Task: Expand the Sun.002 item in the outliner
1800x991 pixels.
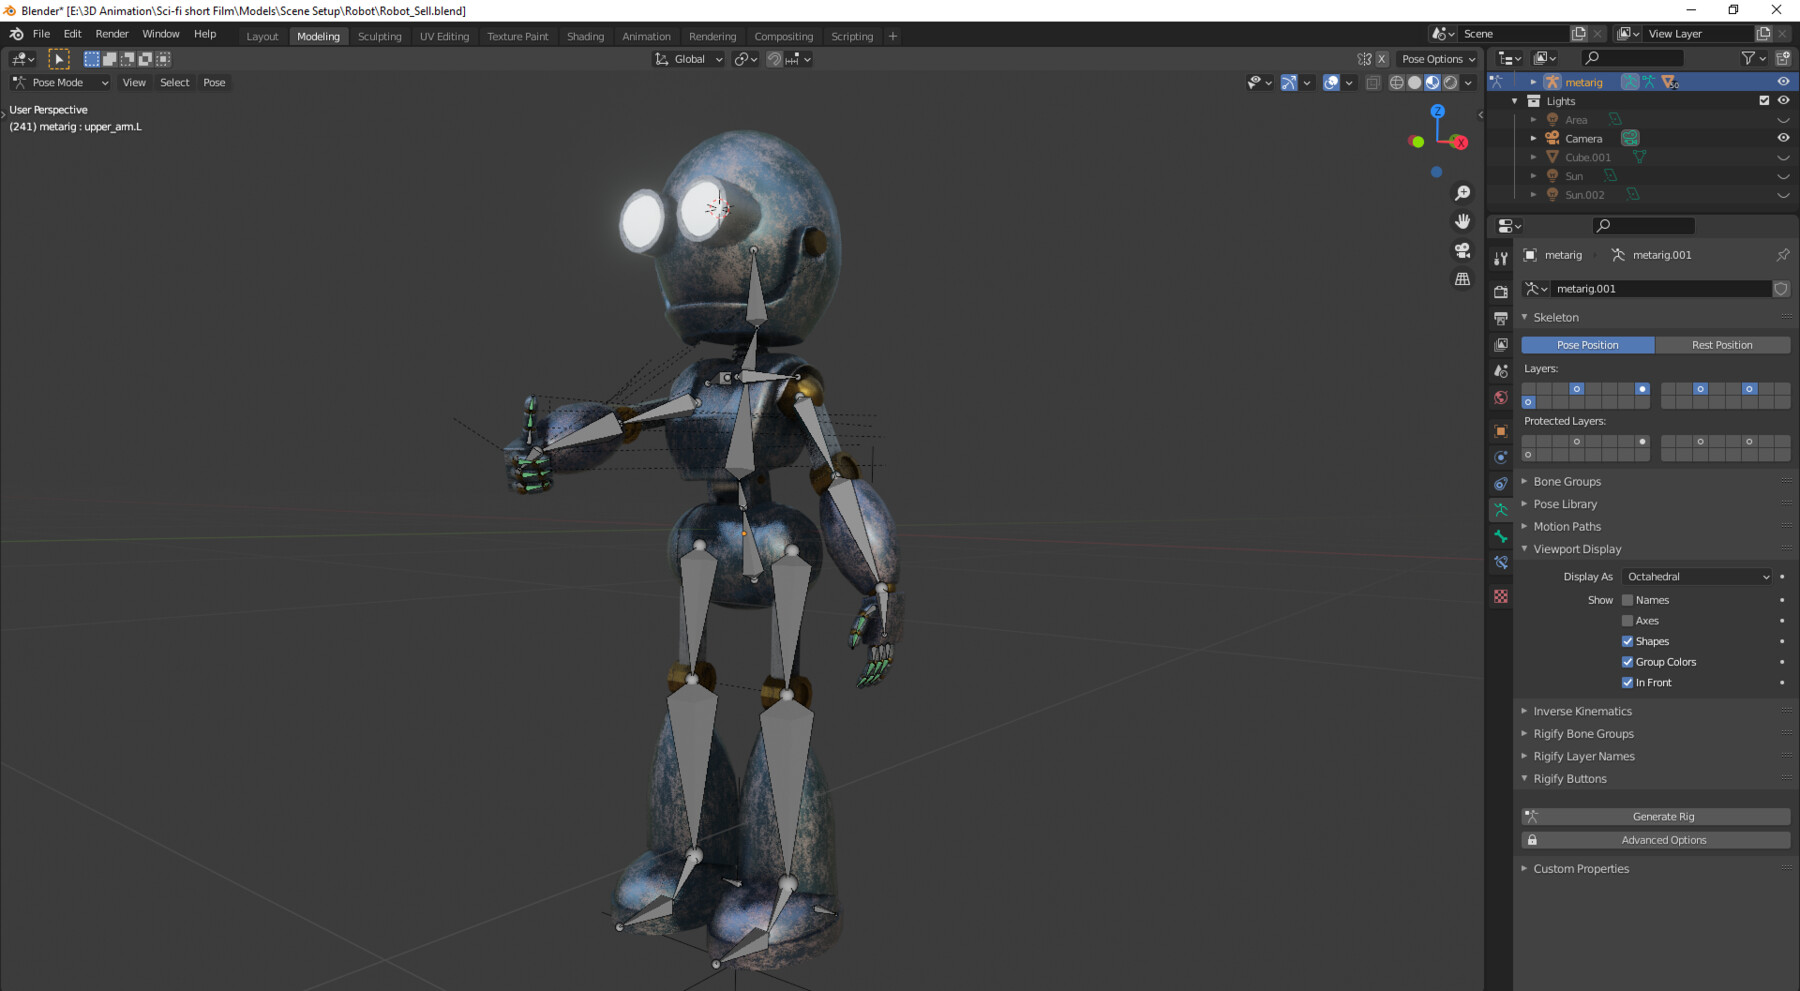Action: 1533,194
